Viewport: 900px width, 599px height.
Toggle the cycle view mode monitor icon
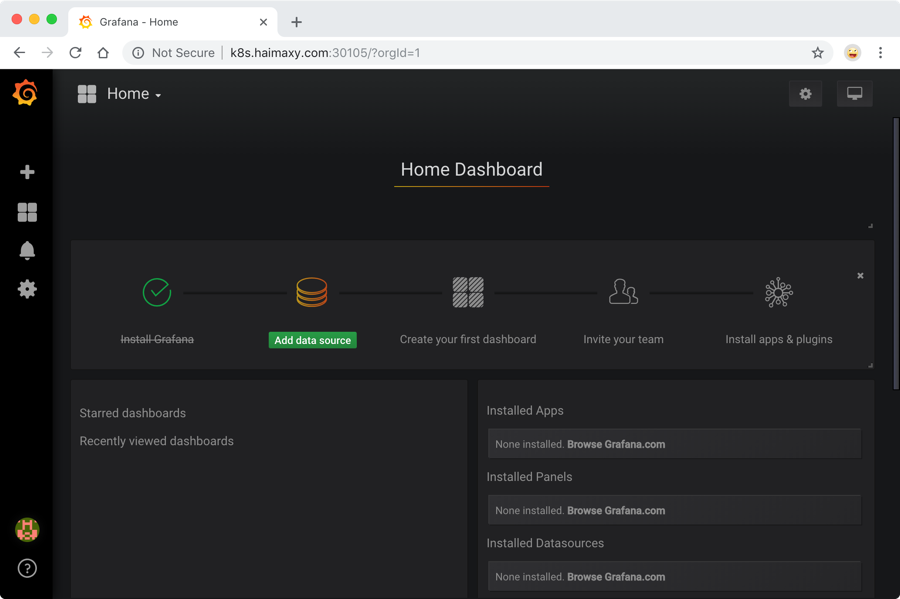click(x=855, y=94)
